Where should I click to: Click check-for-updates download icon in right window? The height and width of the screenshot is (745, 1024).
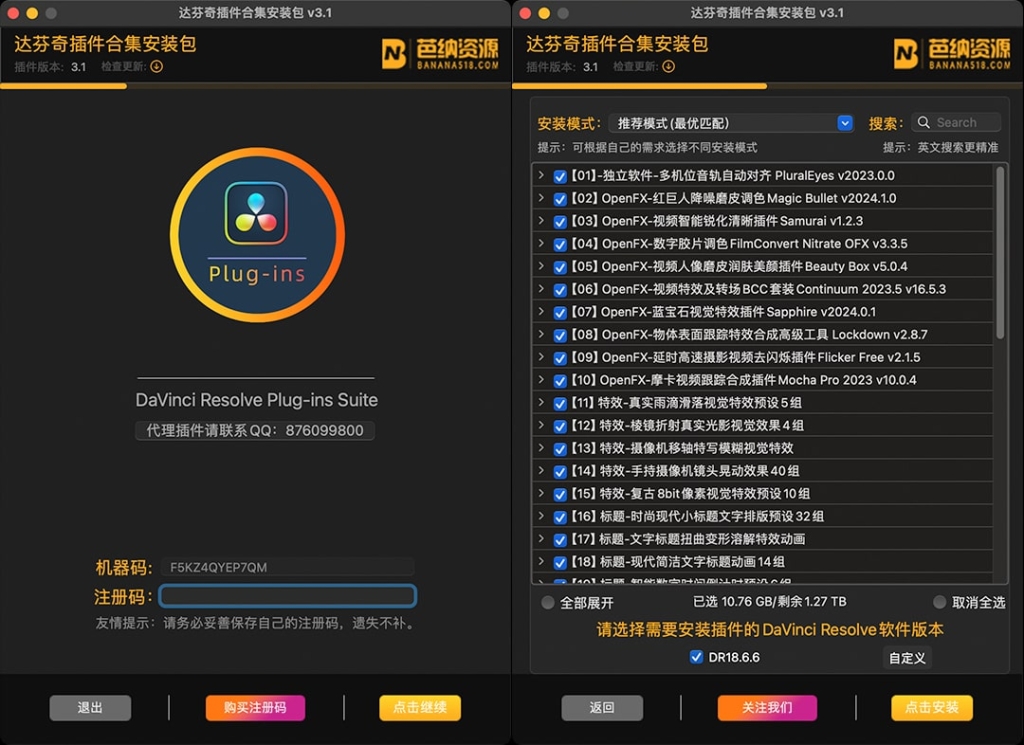coord(668,67)
